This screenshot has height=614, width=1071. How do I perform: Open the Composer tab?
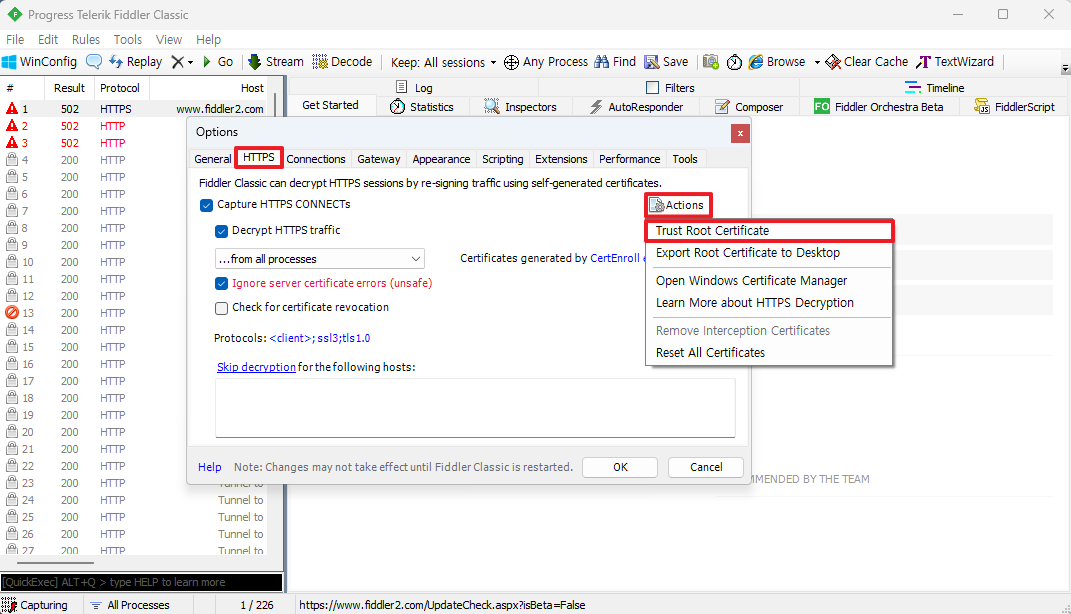point(749,107)
